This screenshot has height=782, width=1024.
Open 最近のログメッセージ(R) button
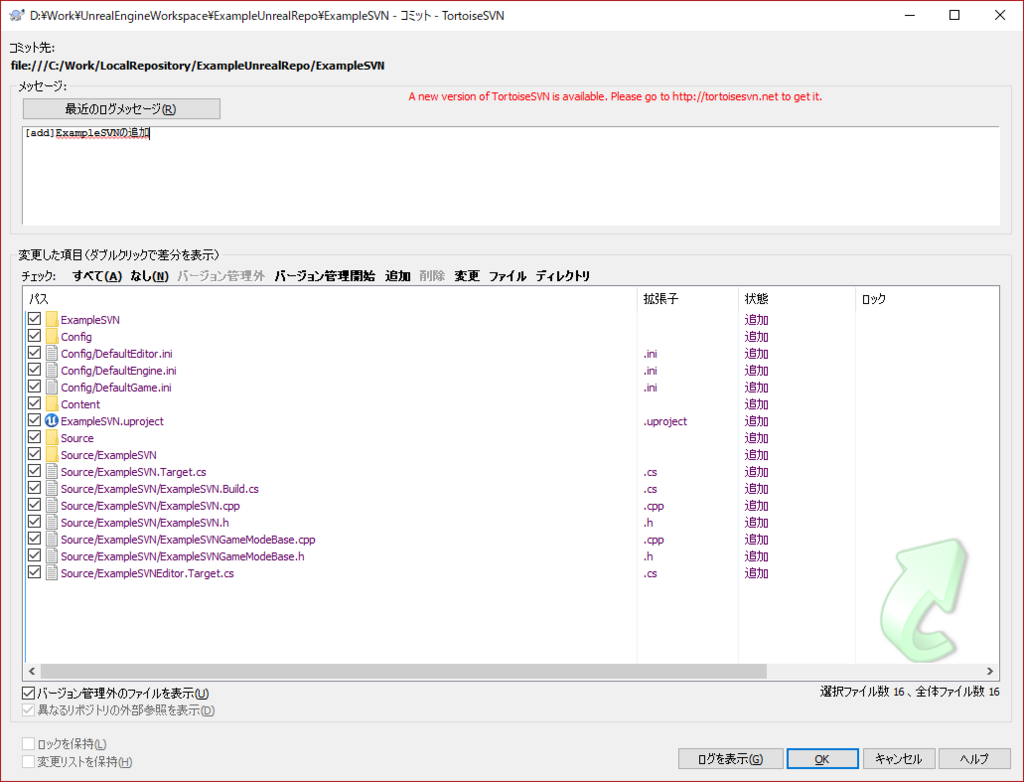pos(121,108)
